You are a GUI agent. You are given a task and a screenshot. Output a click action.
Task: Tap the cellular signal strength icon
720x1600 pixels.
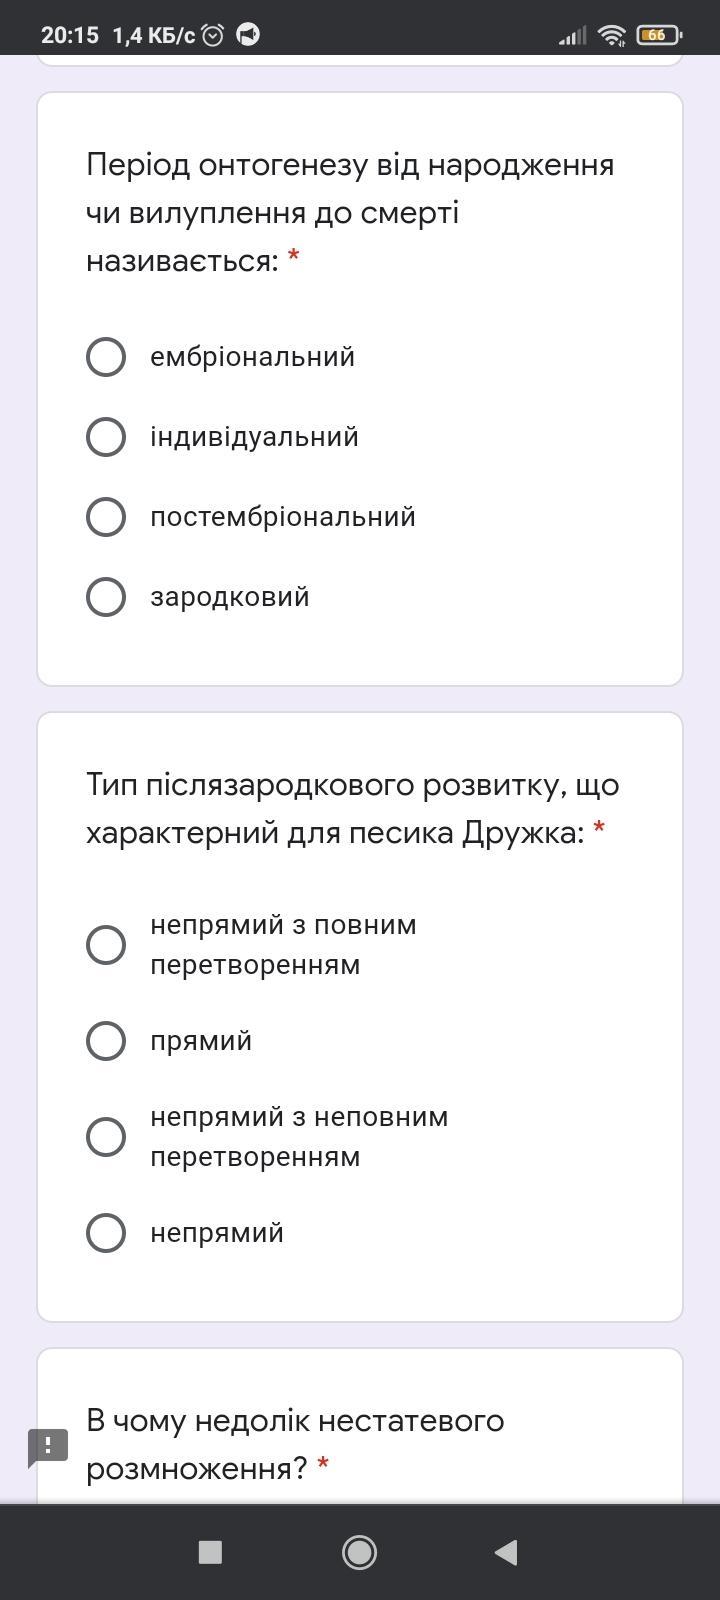pyautogui.click(x=572, y=36)
